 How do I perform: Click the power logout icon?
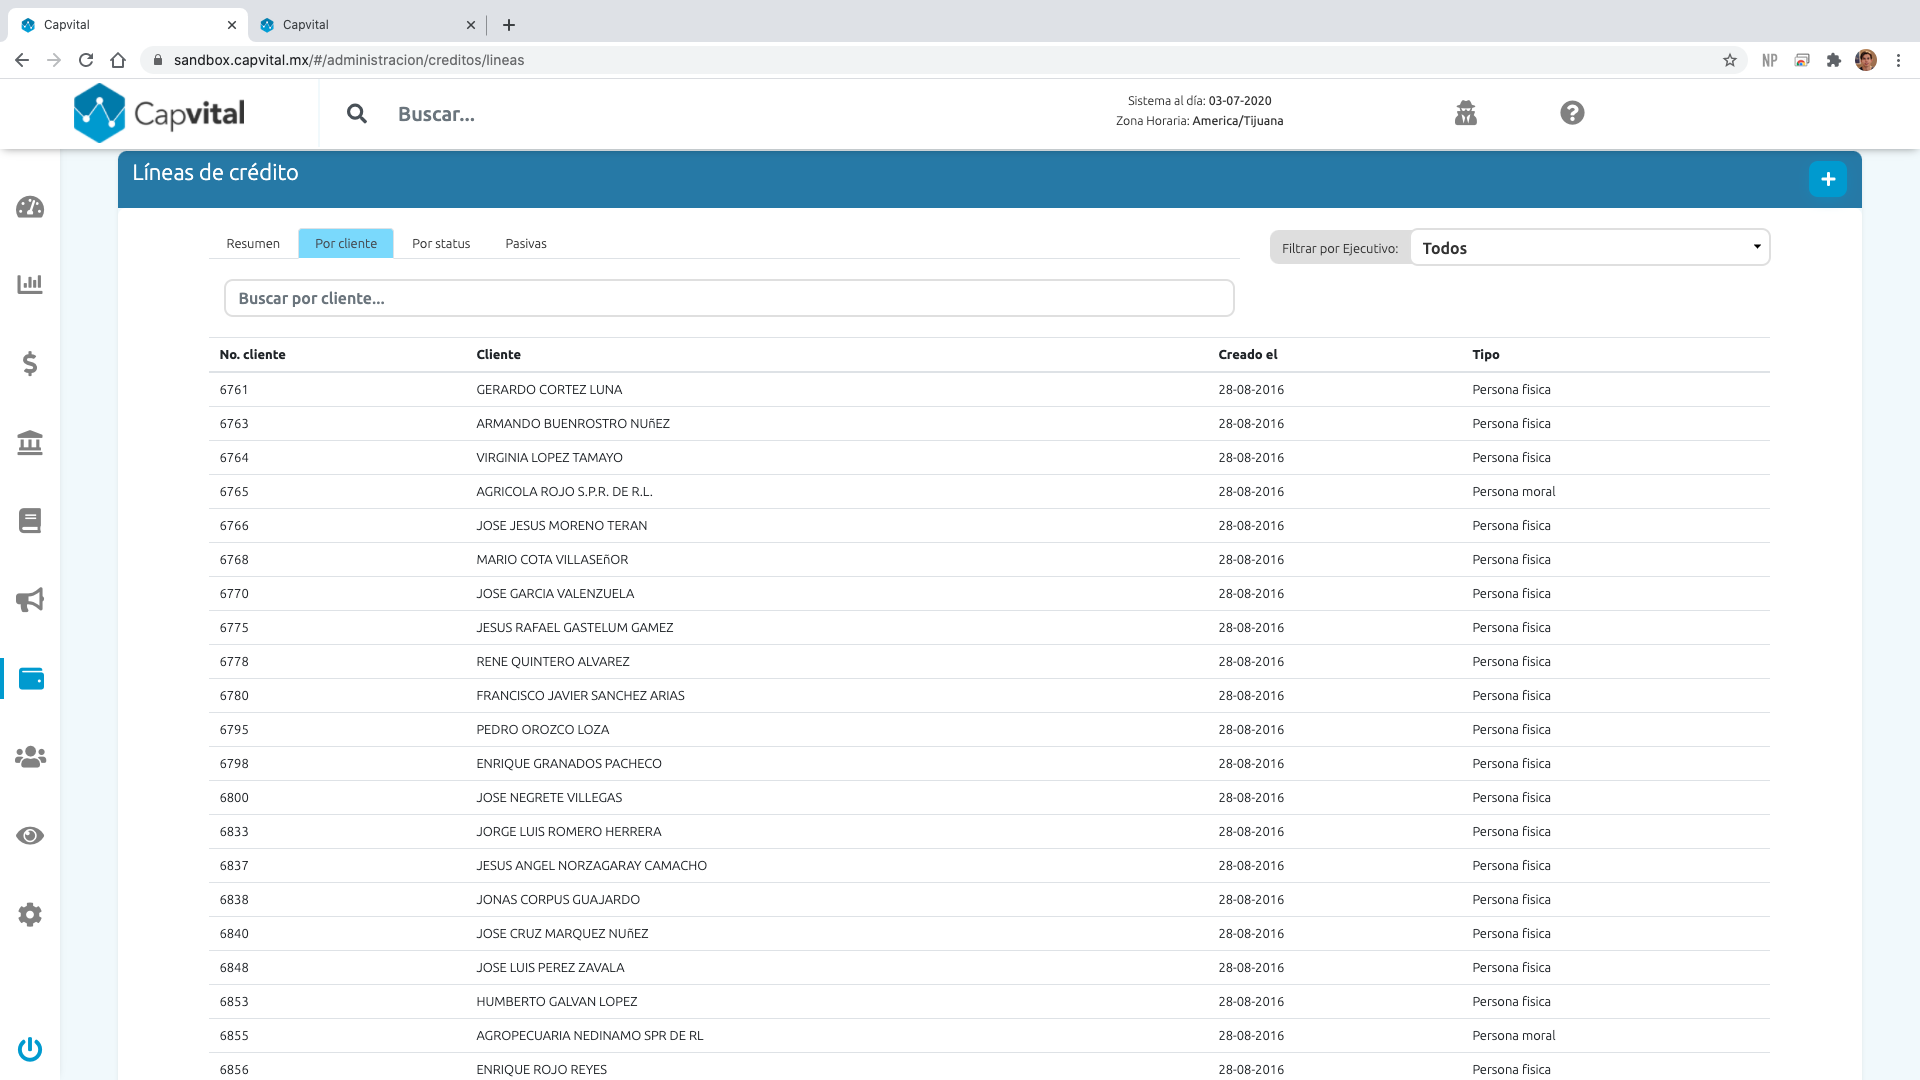click(30, 1049)
